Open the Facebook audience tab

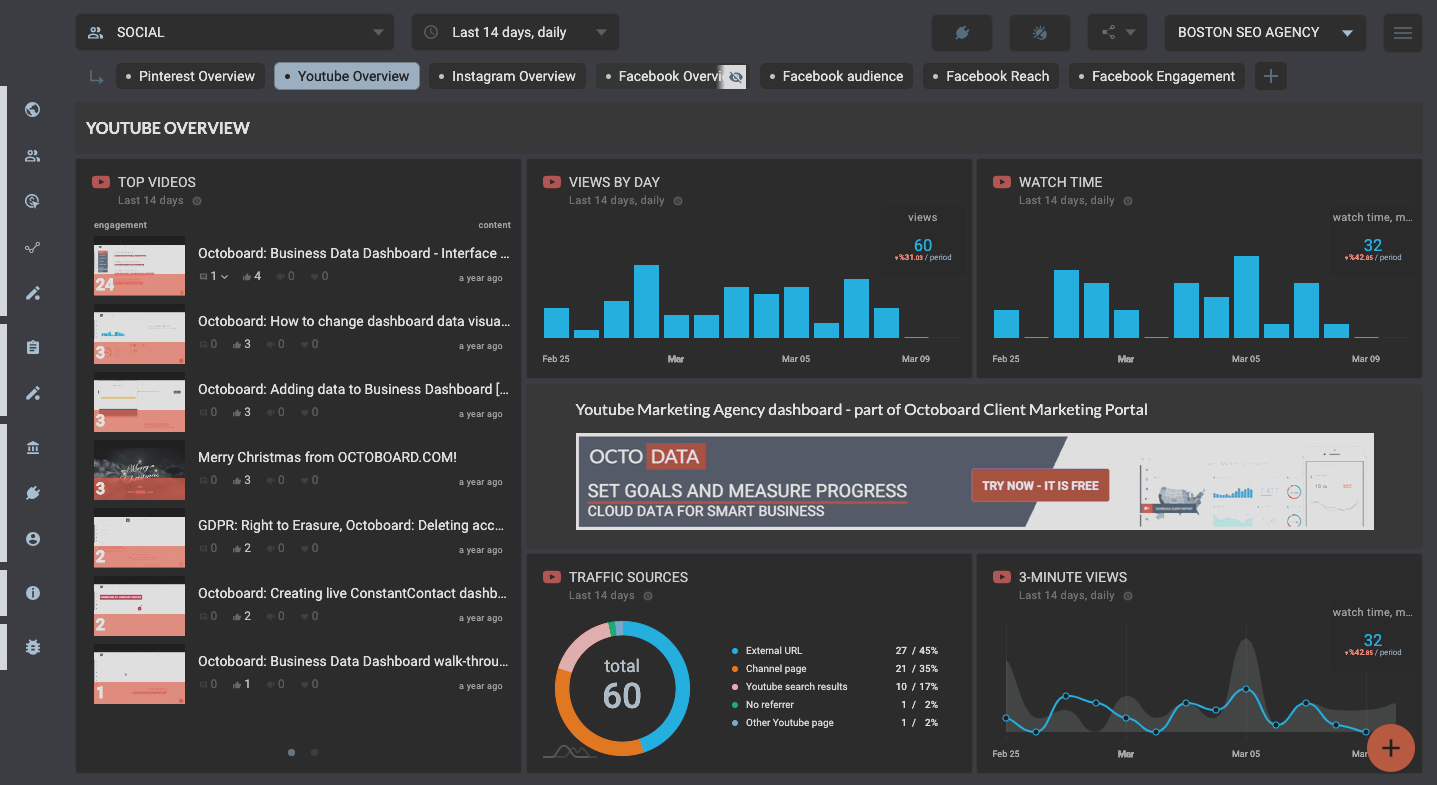click(836, 76)
